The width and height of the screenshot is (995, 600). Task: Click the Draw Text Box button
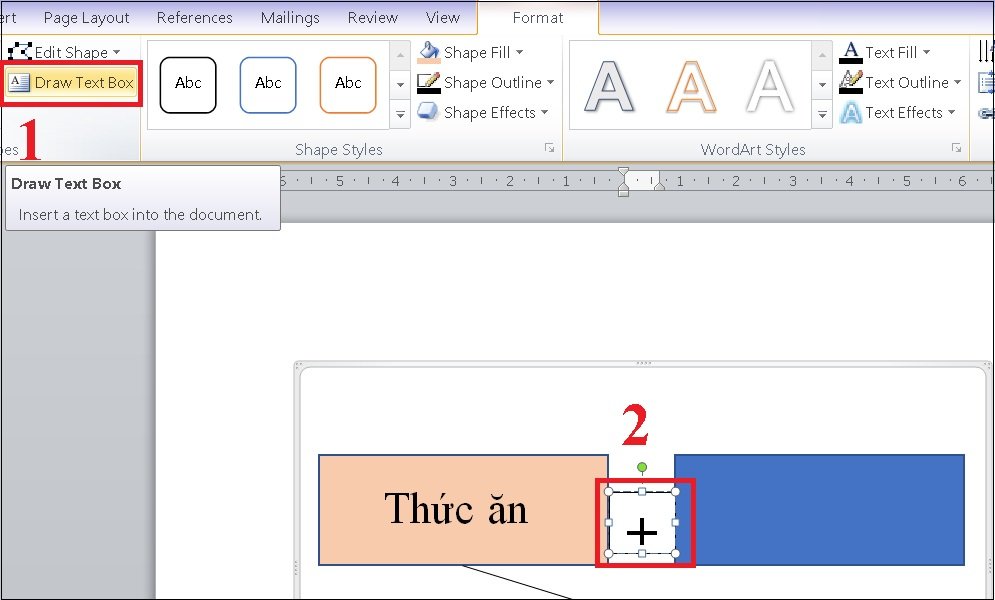71,82
